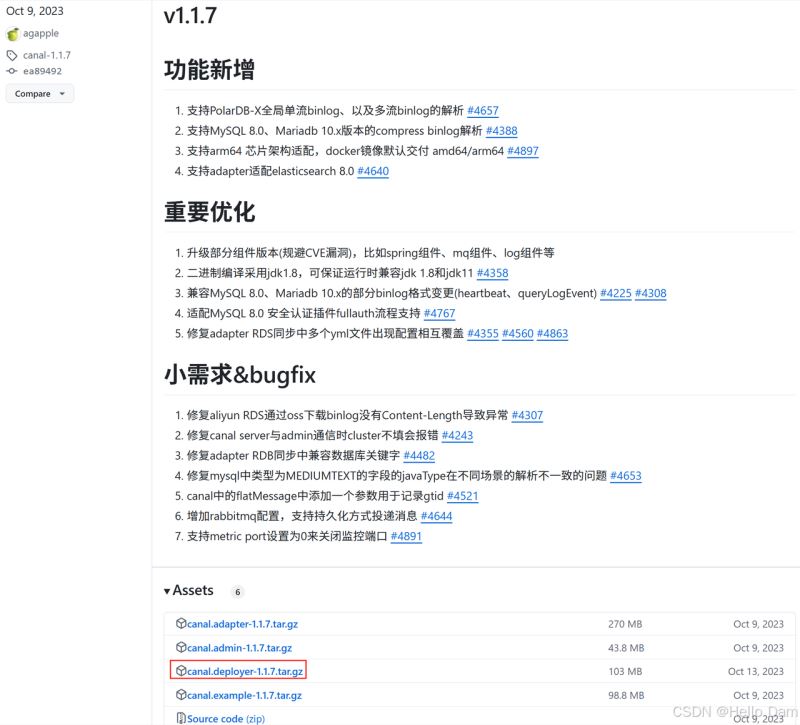Click the Oct 9, 2023 release date in sidebar
The width and height of the screenshot is (800, 725).
(35, 11)
